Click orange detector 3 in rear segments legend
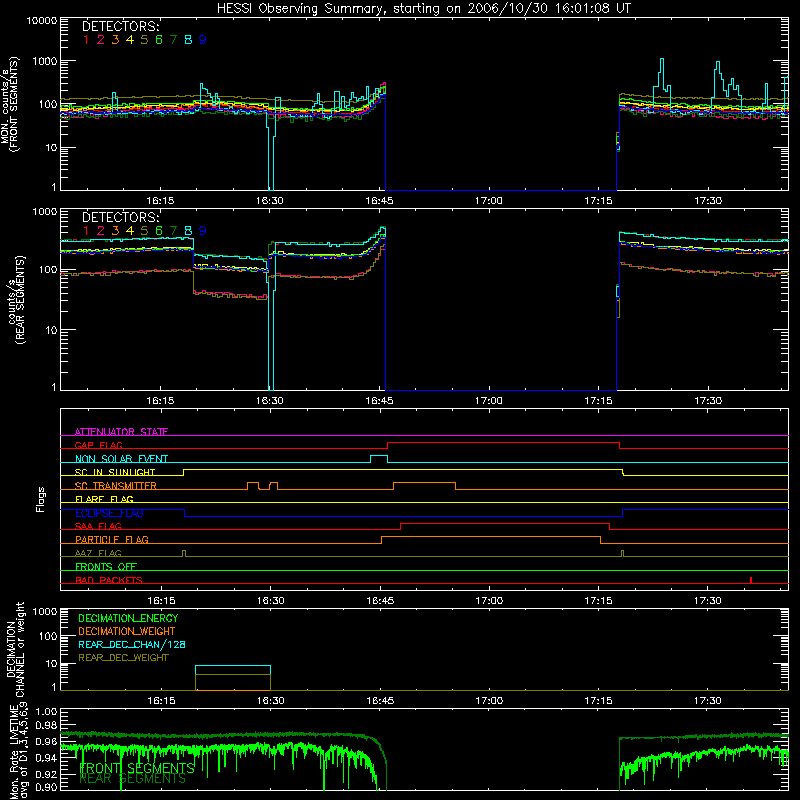 pos(115,231)
